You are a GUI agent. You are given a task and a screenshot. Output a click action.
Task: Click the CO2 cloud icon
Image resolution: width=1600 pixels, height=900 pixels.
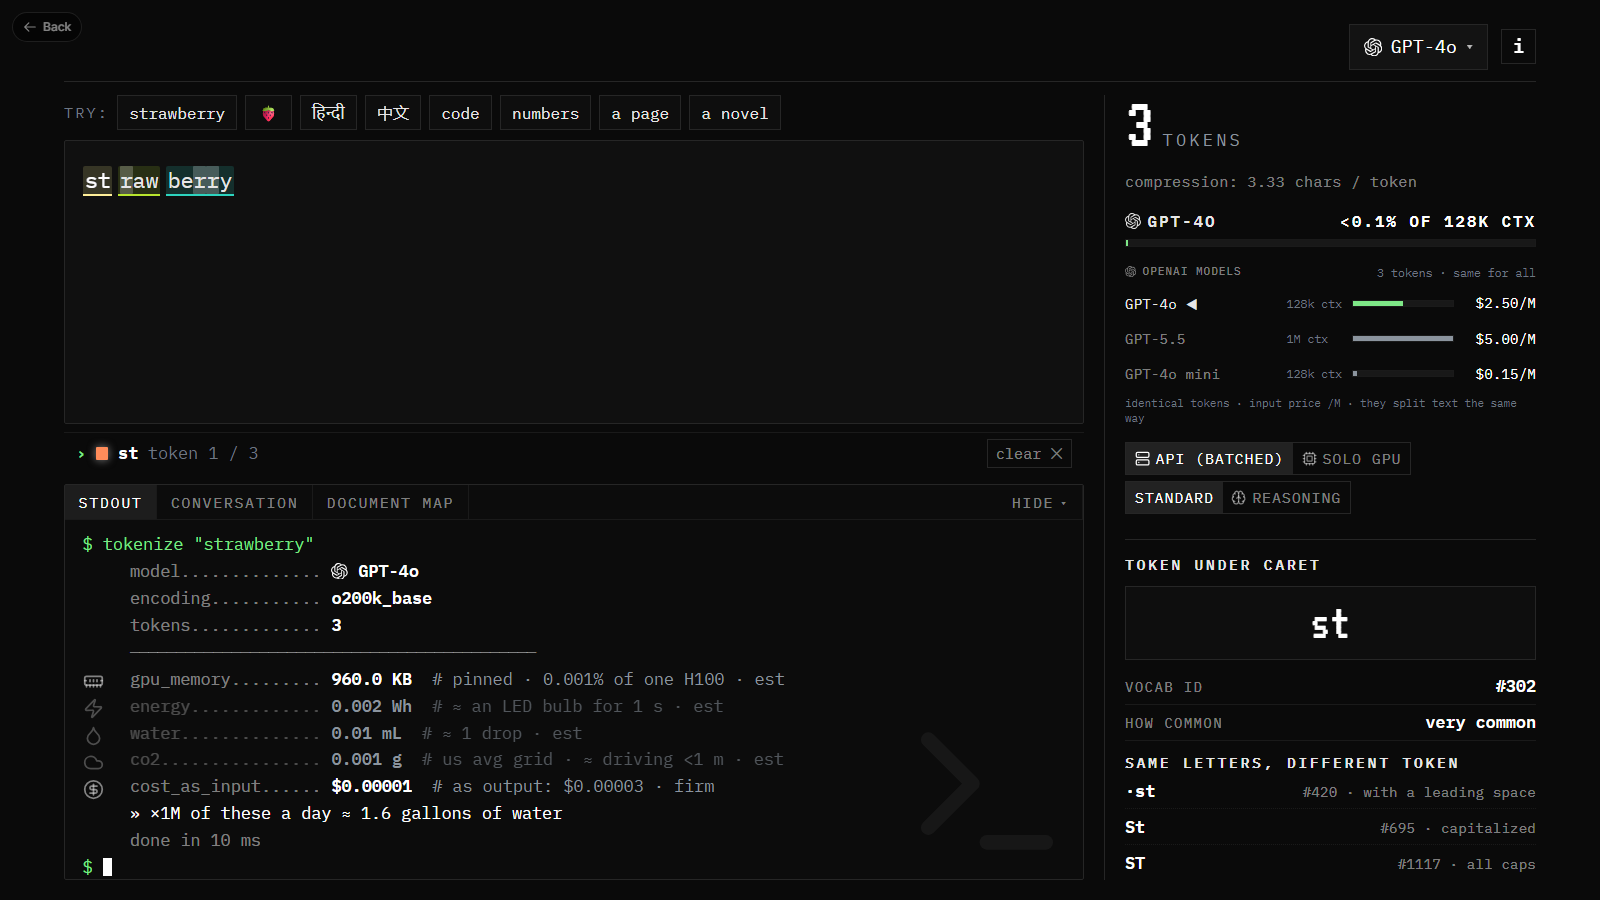pyautogui.click(x=93, y=762)
